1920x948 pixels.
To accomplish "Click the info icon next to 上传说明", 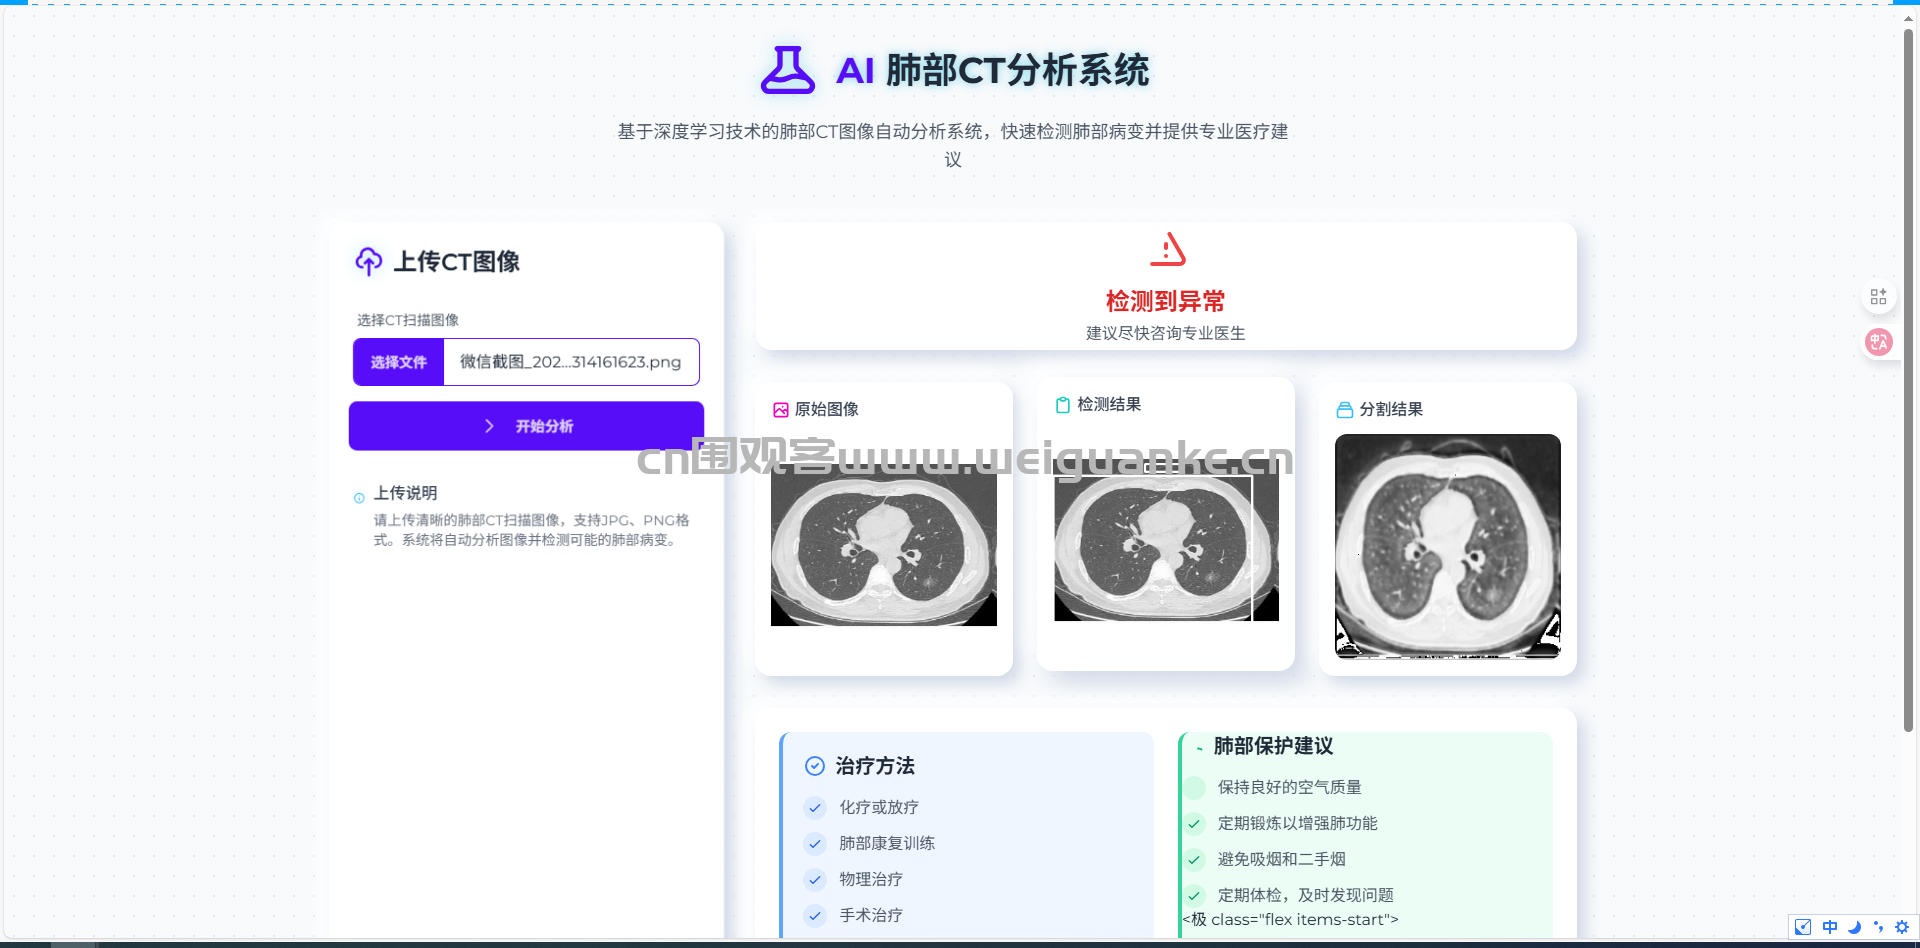I will click(359, 498).
